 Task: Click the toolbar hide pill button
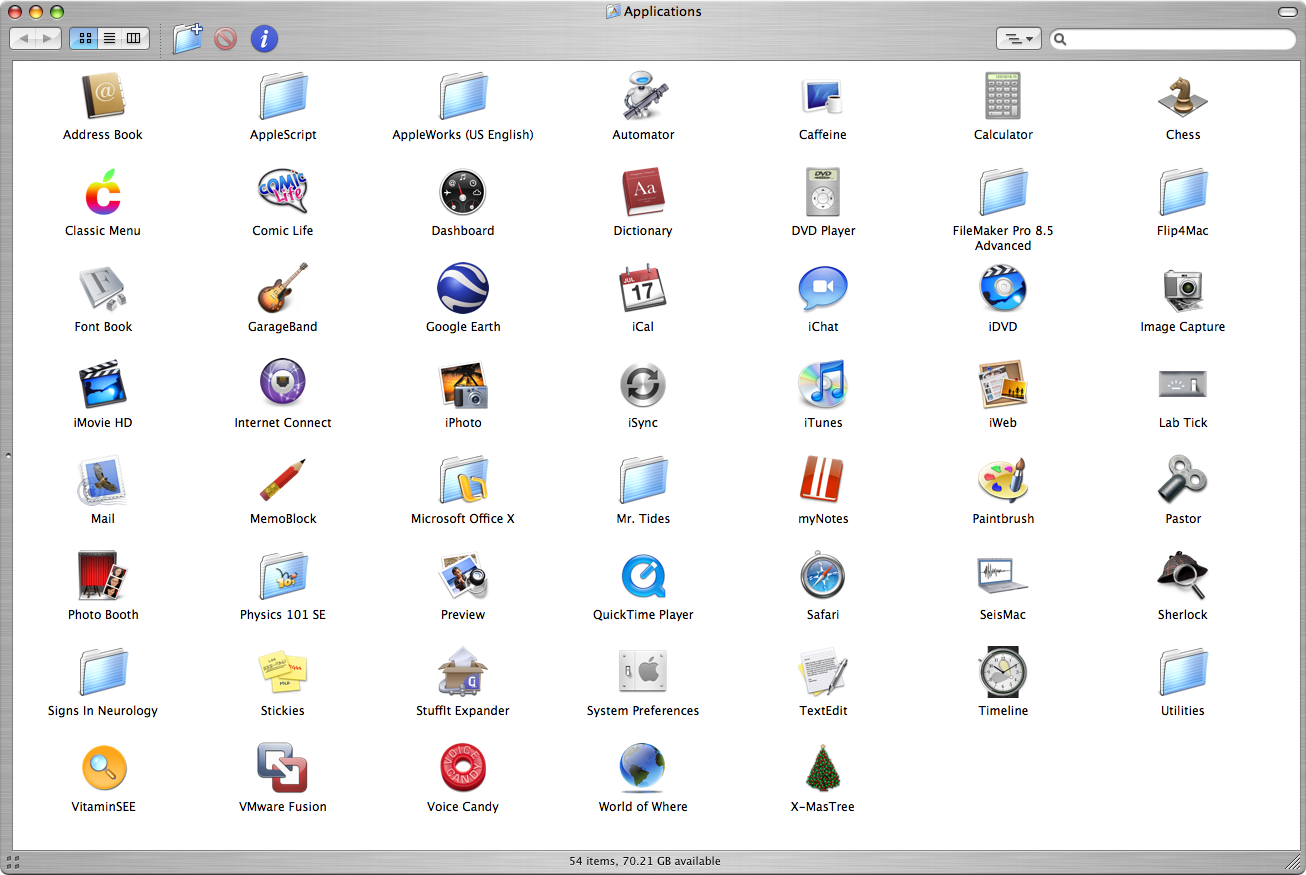pos(1288,11)
